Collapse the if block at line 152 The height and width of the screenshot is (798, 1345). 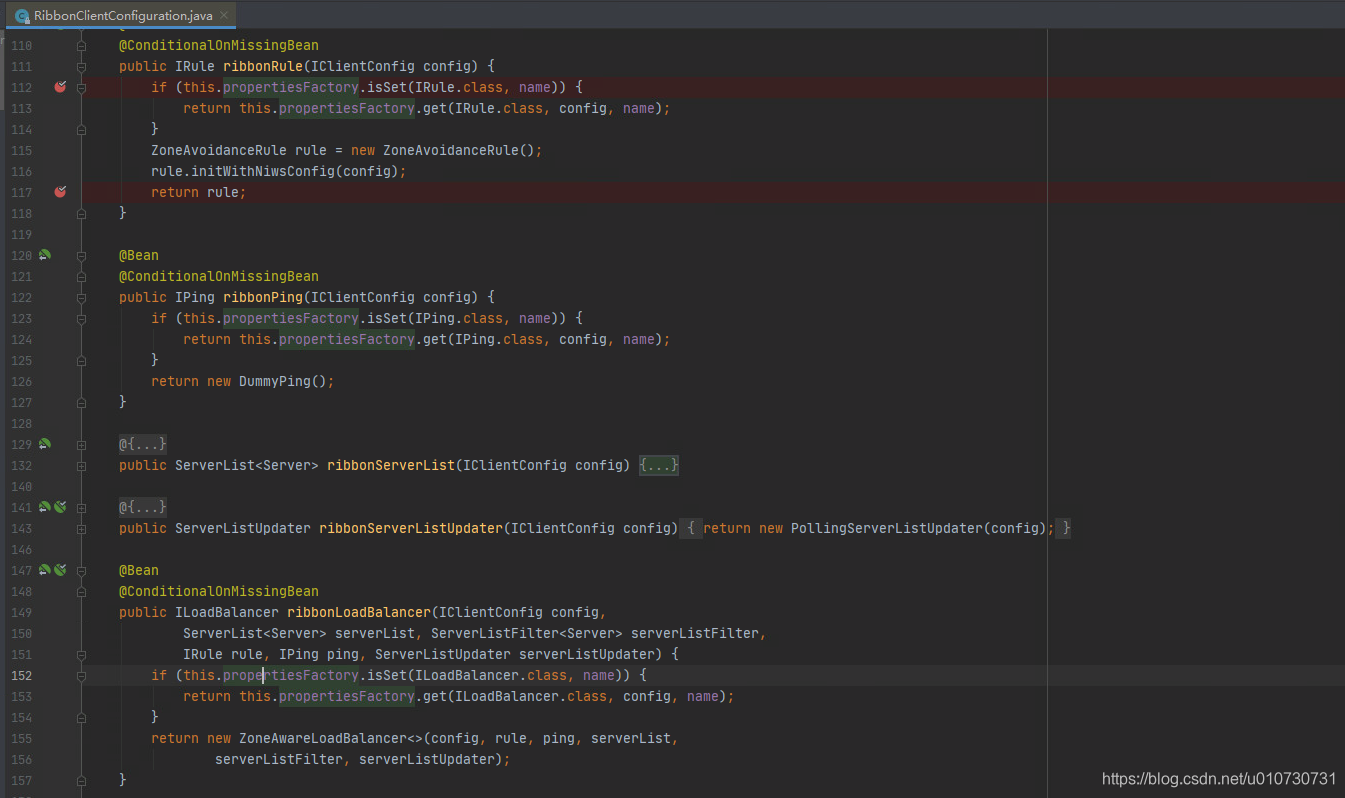pyautogui.click(x=82, y=675)
